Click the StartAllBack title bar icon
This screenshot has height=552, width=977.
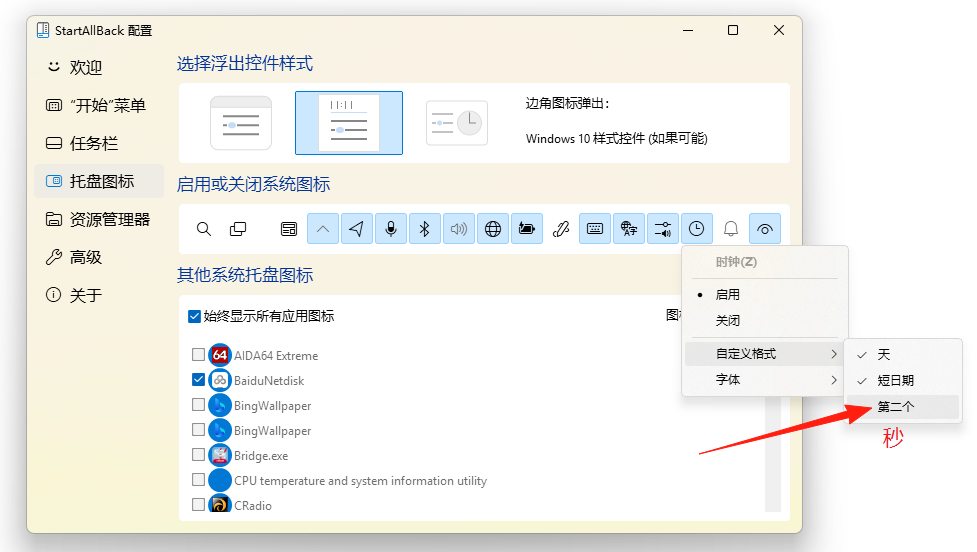click(x=43, y=30)
